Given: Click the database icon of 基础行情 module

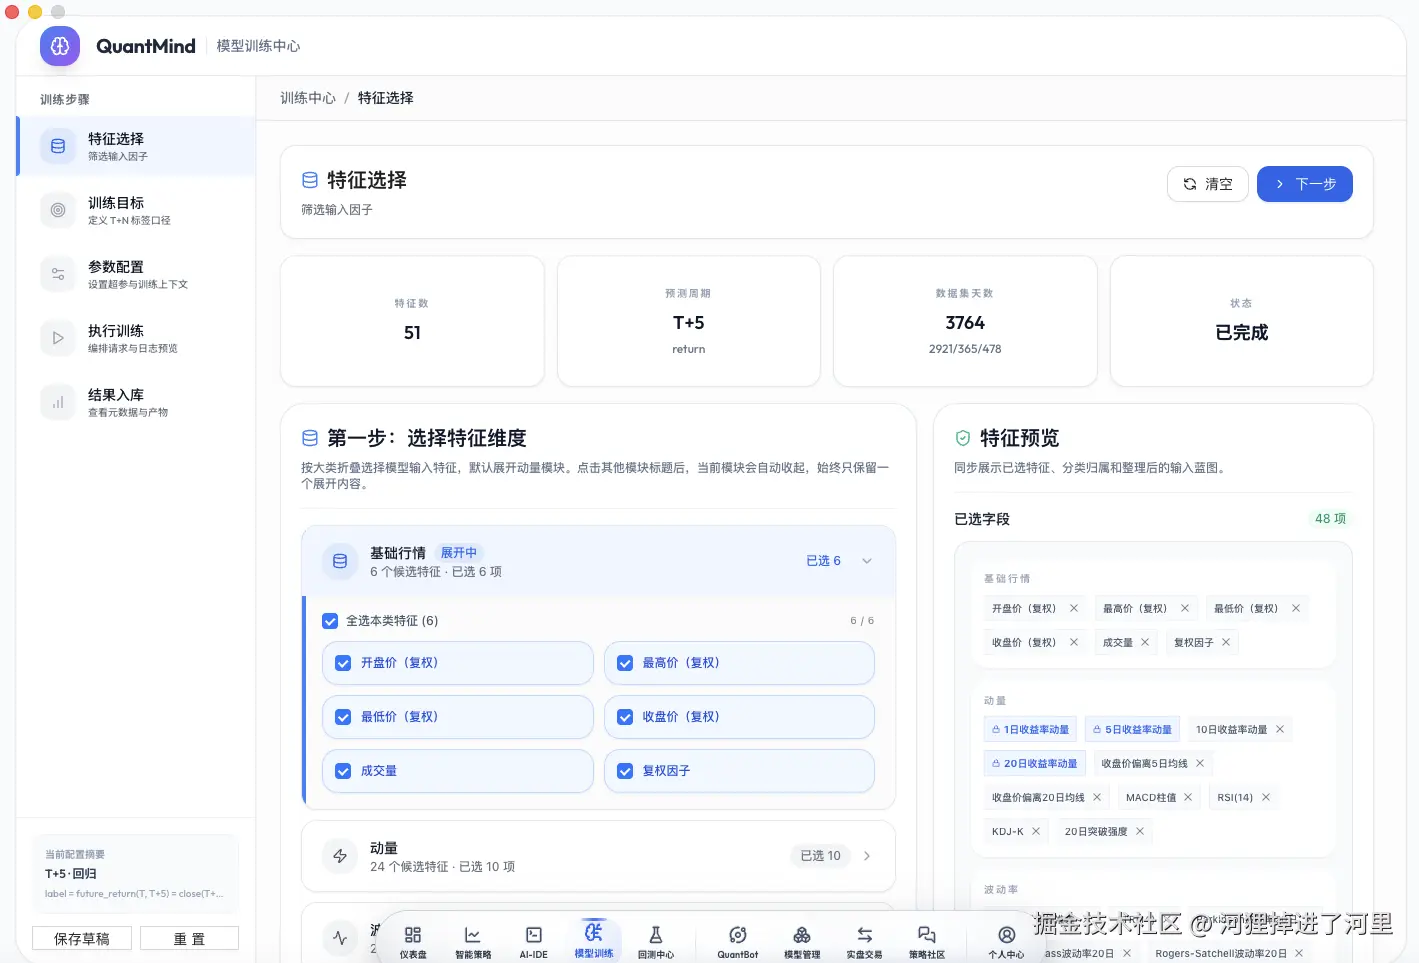Looking at the screenshot, I should click(x=340, y=561).
